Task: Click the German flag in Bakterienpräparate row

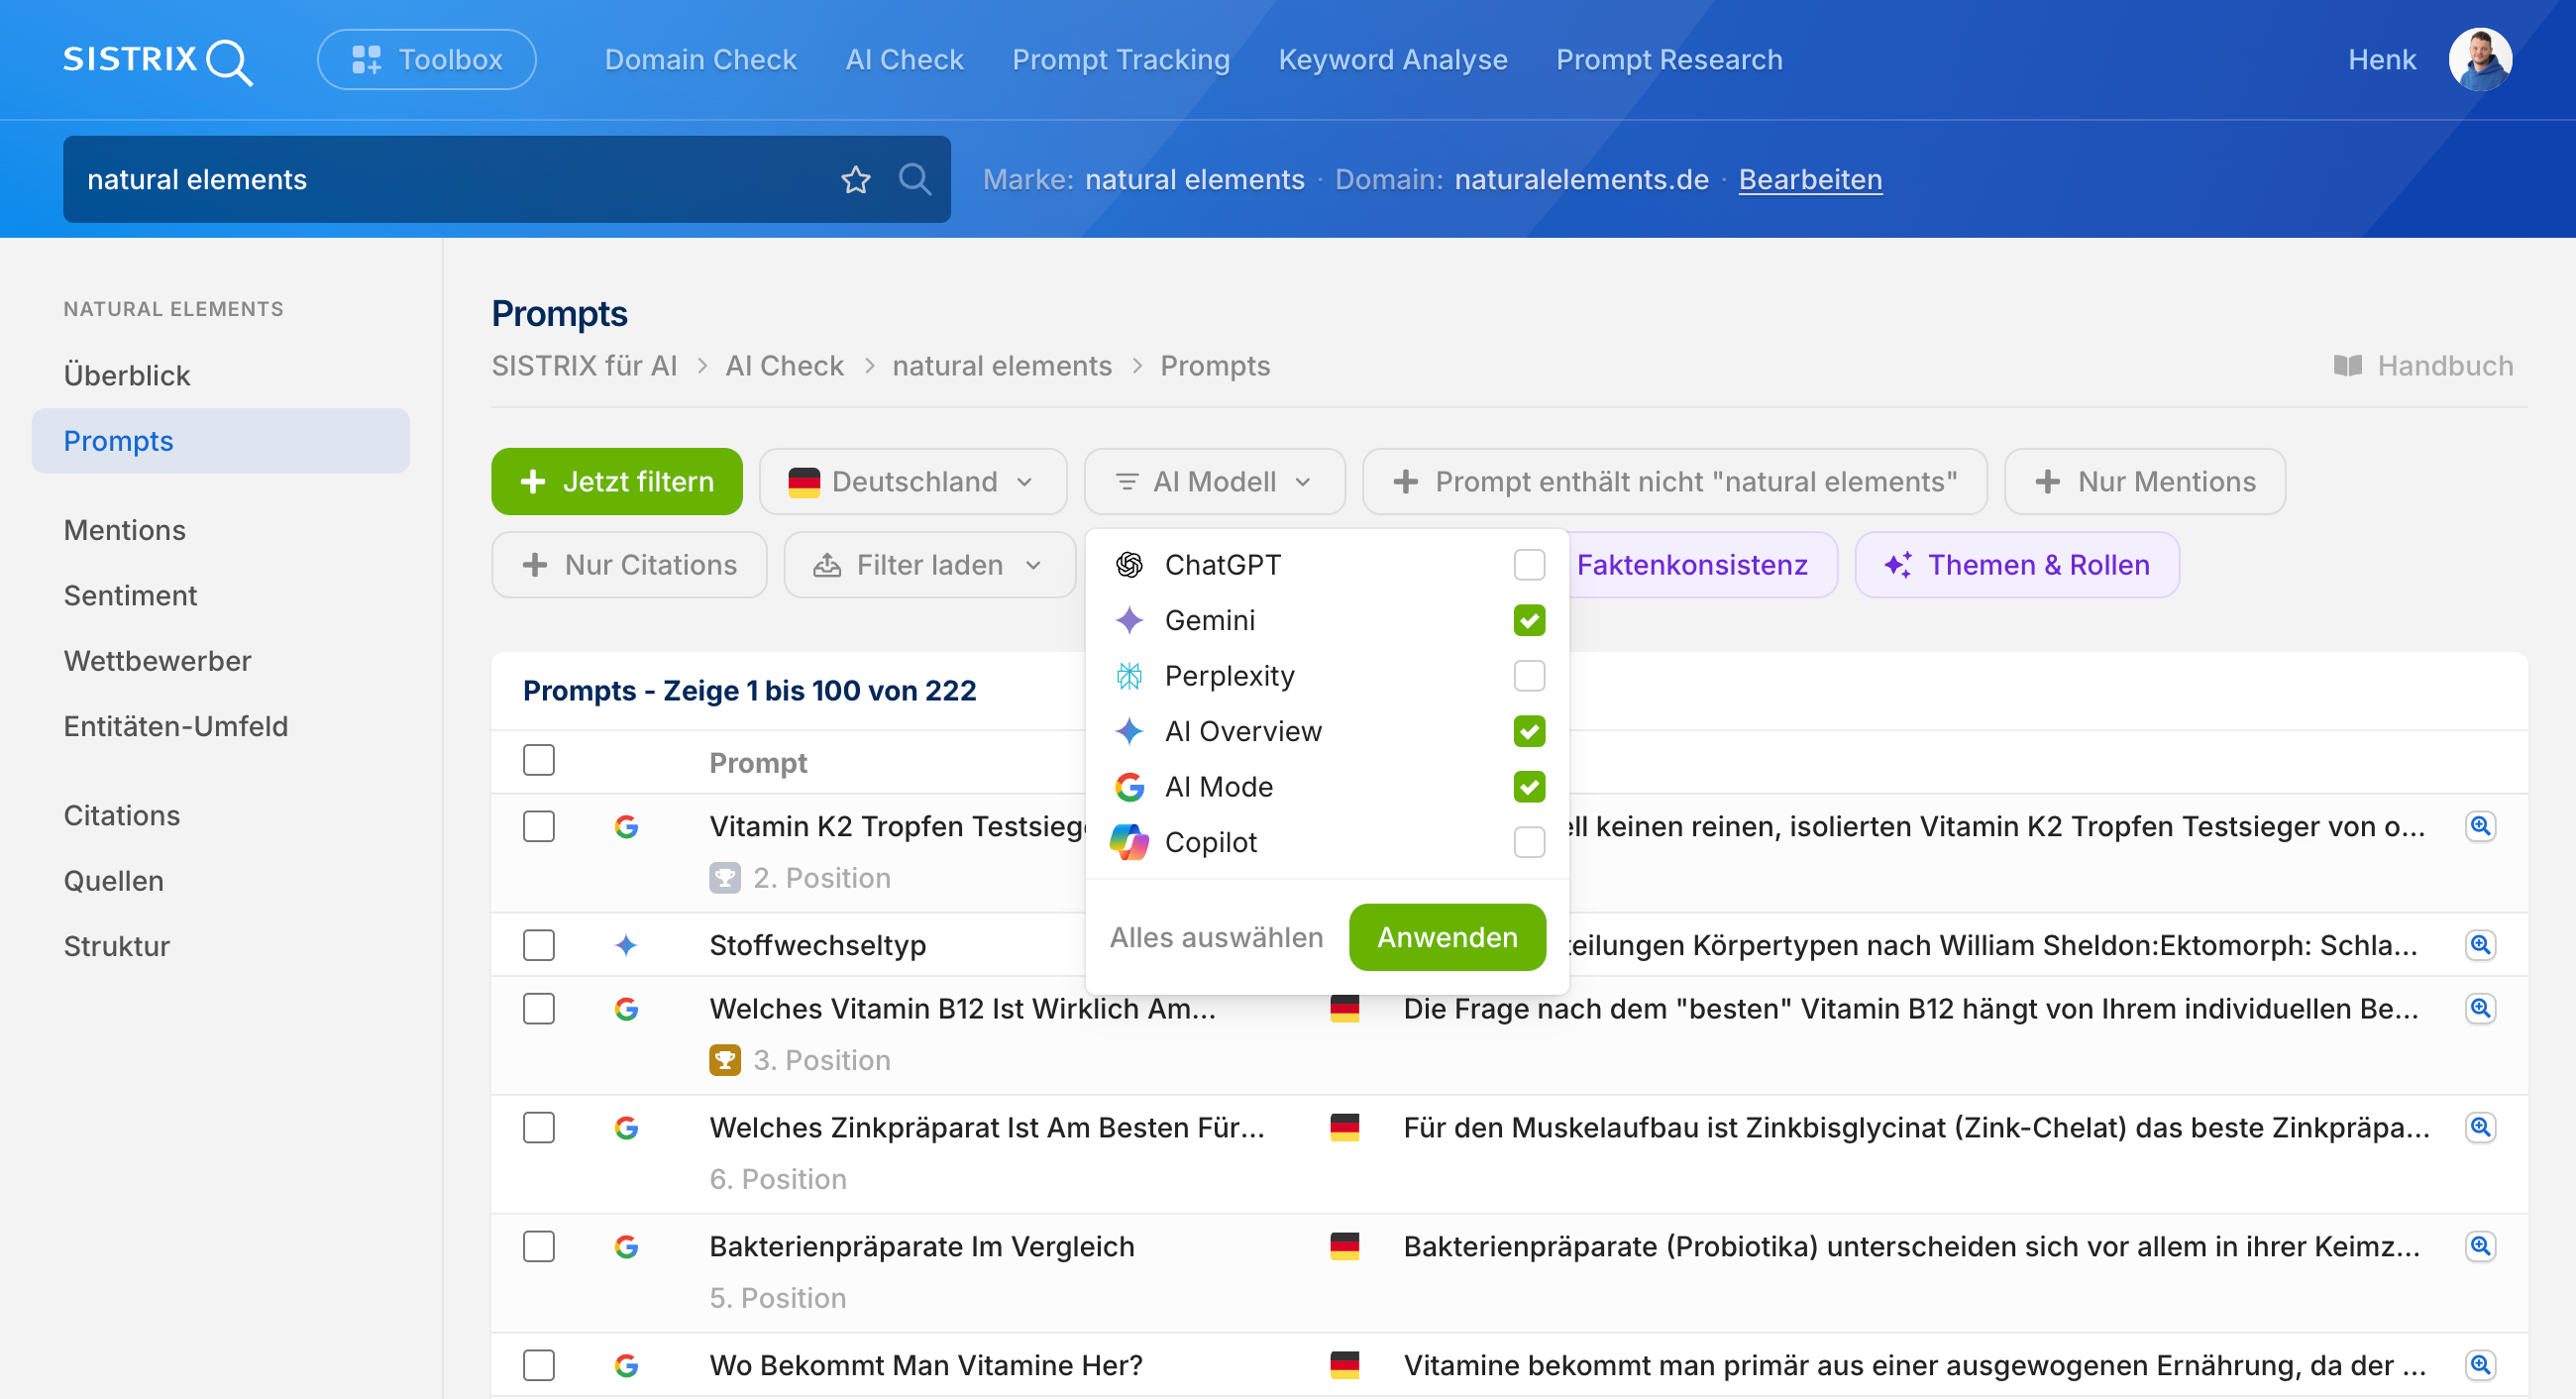Action: tap(1345, 1247)
